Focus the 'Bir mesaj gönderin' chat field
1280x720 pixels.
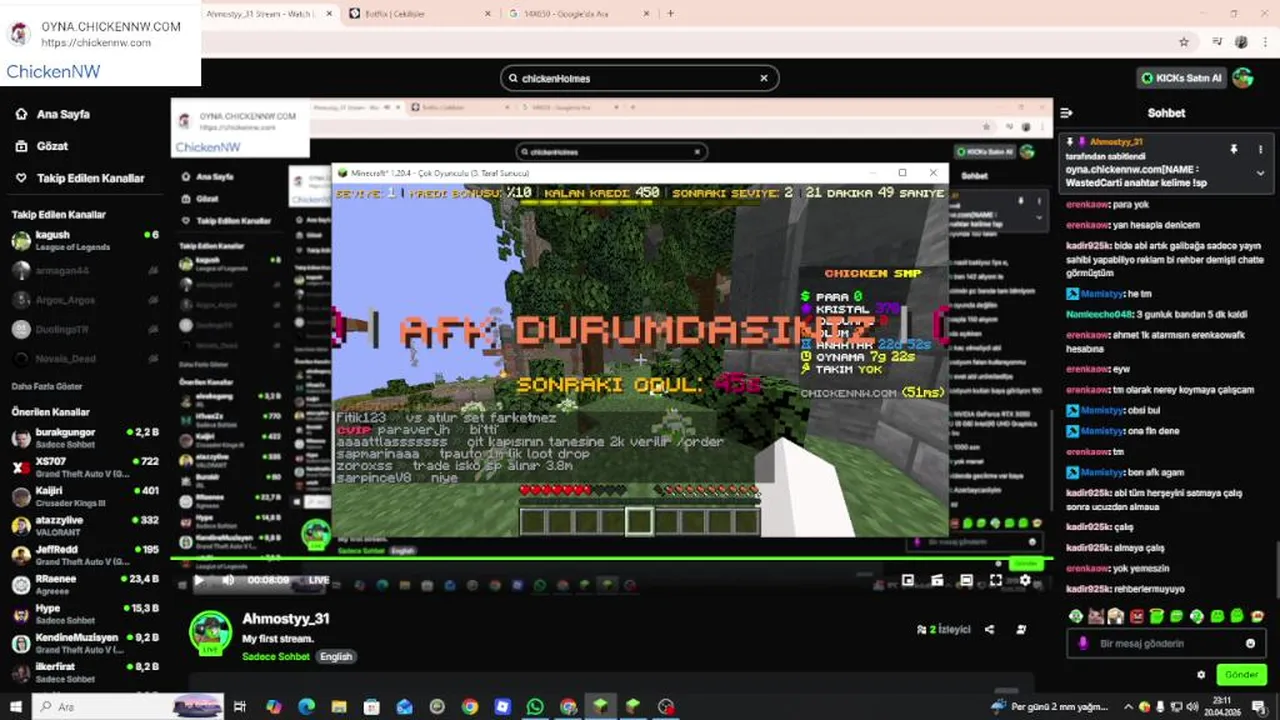(1165, 644)
